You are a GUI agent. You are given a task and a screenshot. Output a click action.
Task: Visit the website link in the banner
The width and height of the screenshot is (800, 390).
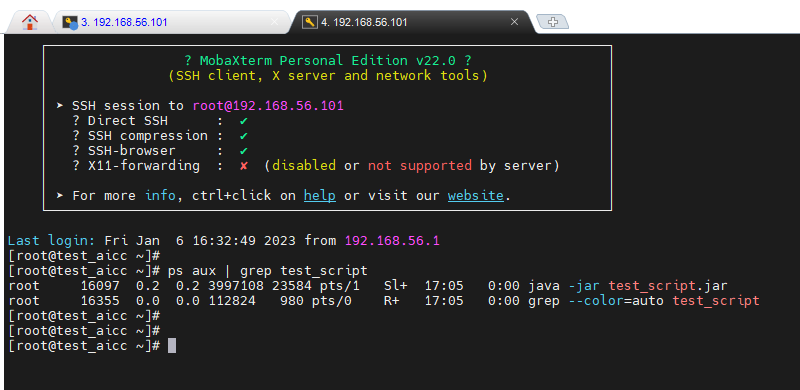click(x=476, y=196)
